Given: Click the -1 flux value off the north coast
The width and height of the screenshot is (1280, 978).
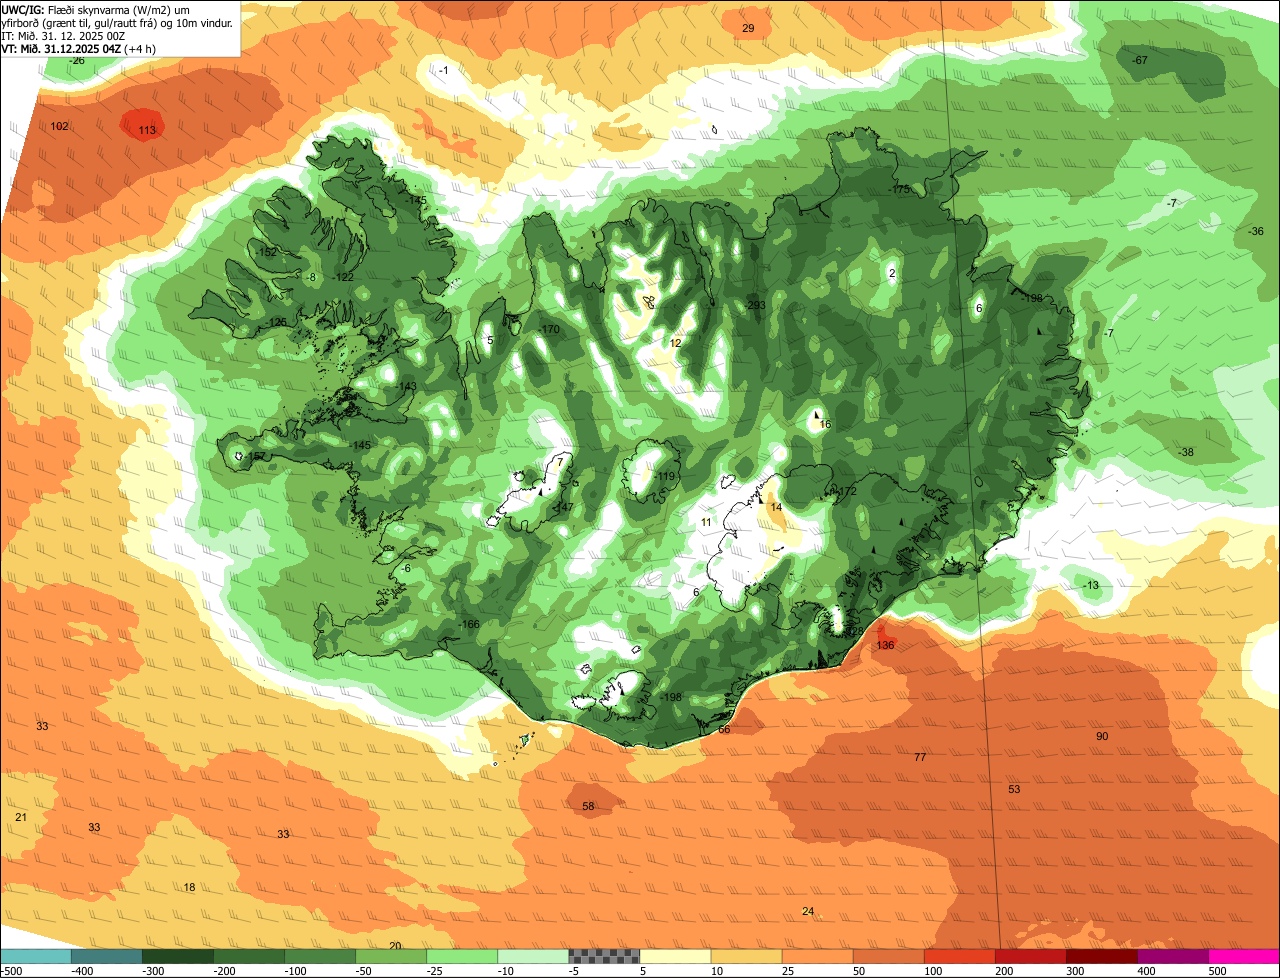Looking at the screenshot, I should [443, 70].
